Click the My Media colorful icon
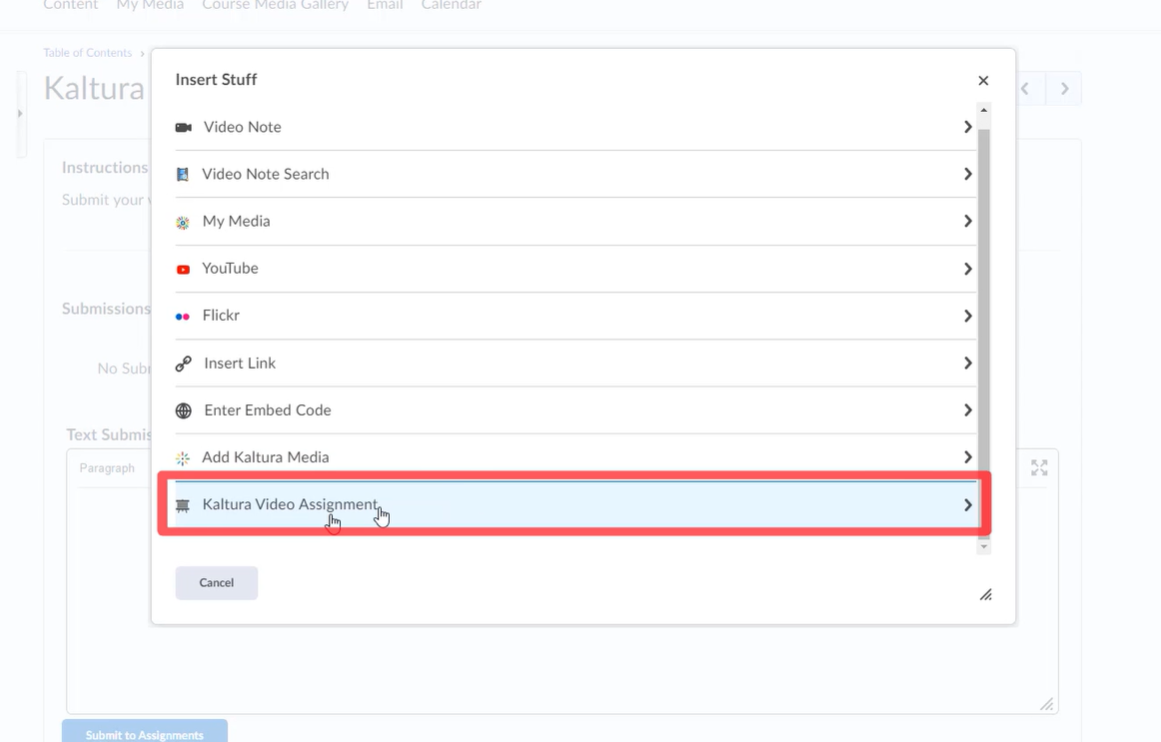 (182, 222)
